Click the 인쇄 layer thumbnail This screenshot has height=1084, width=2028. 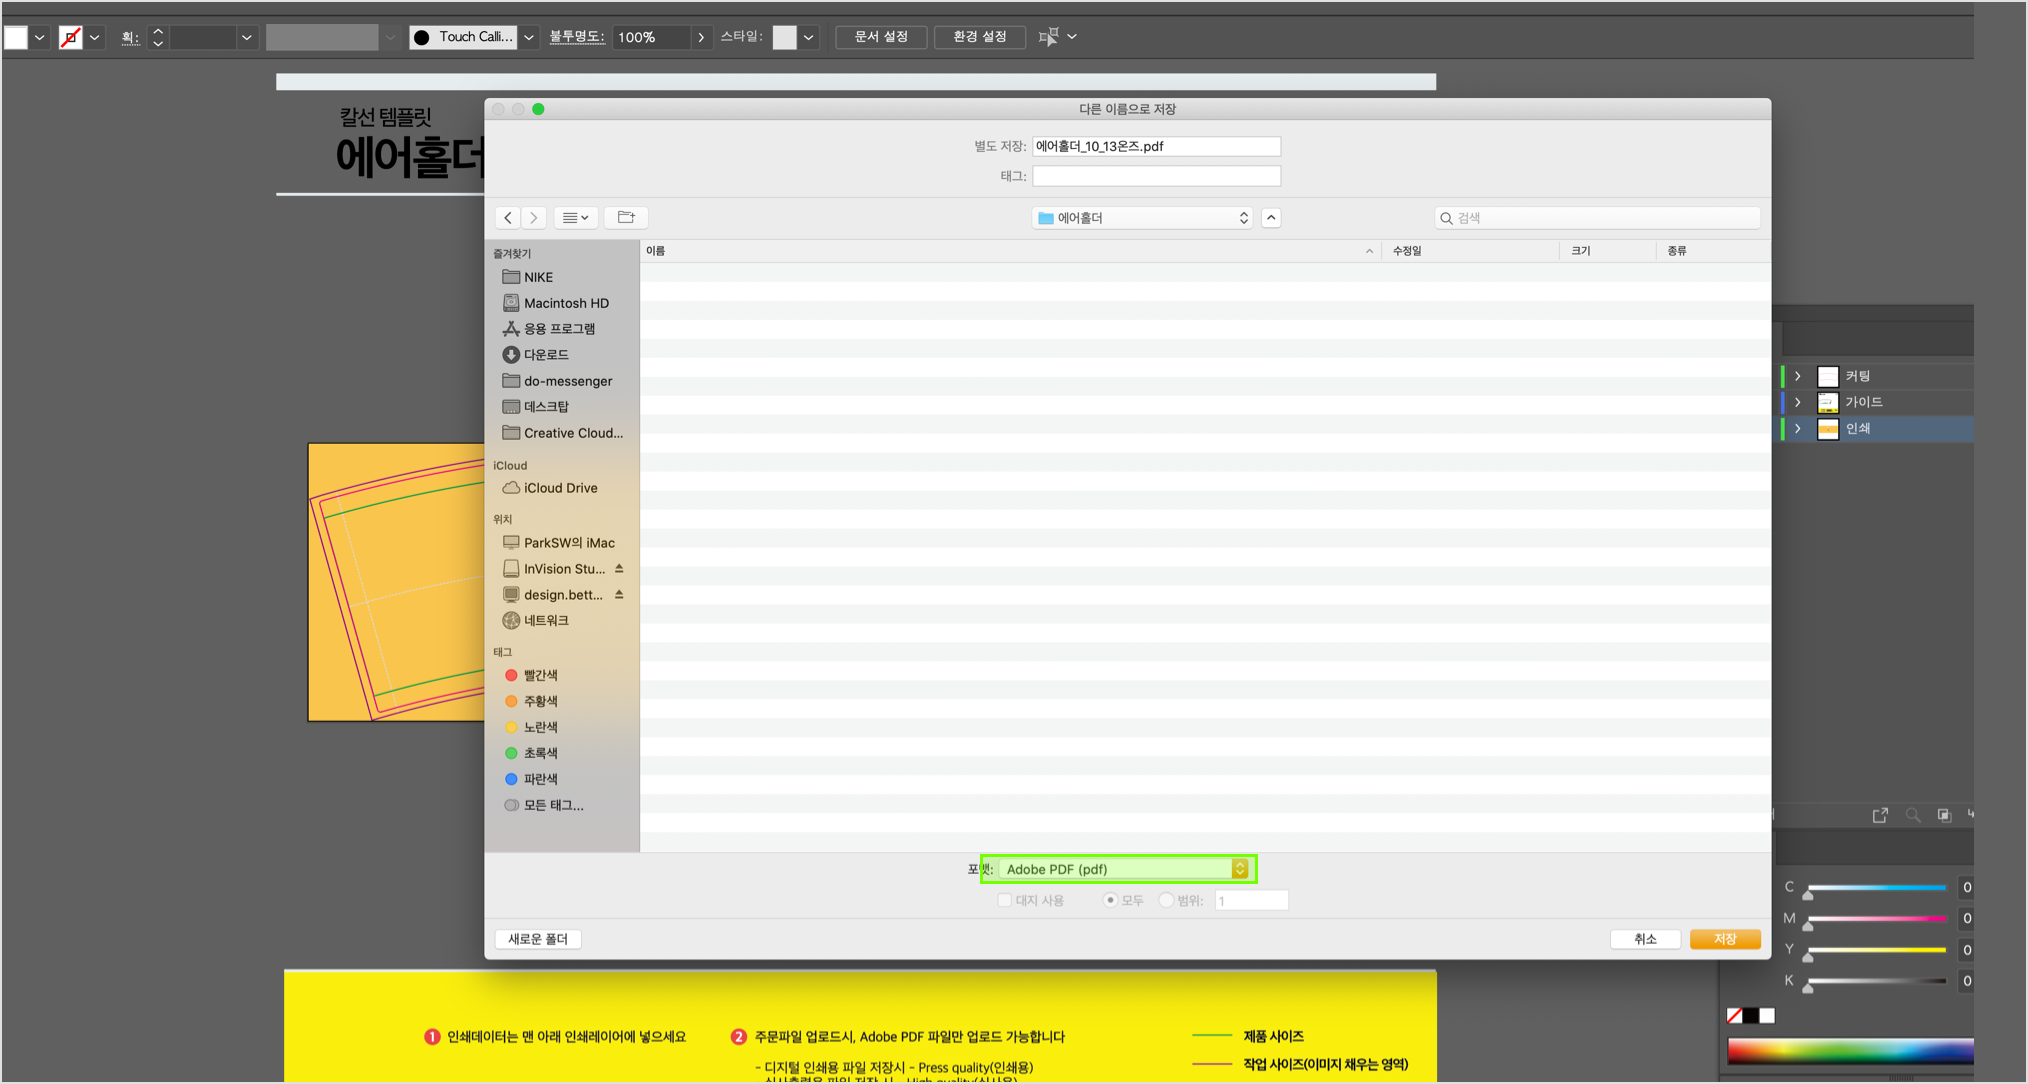[x=1828, y=428]
